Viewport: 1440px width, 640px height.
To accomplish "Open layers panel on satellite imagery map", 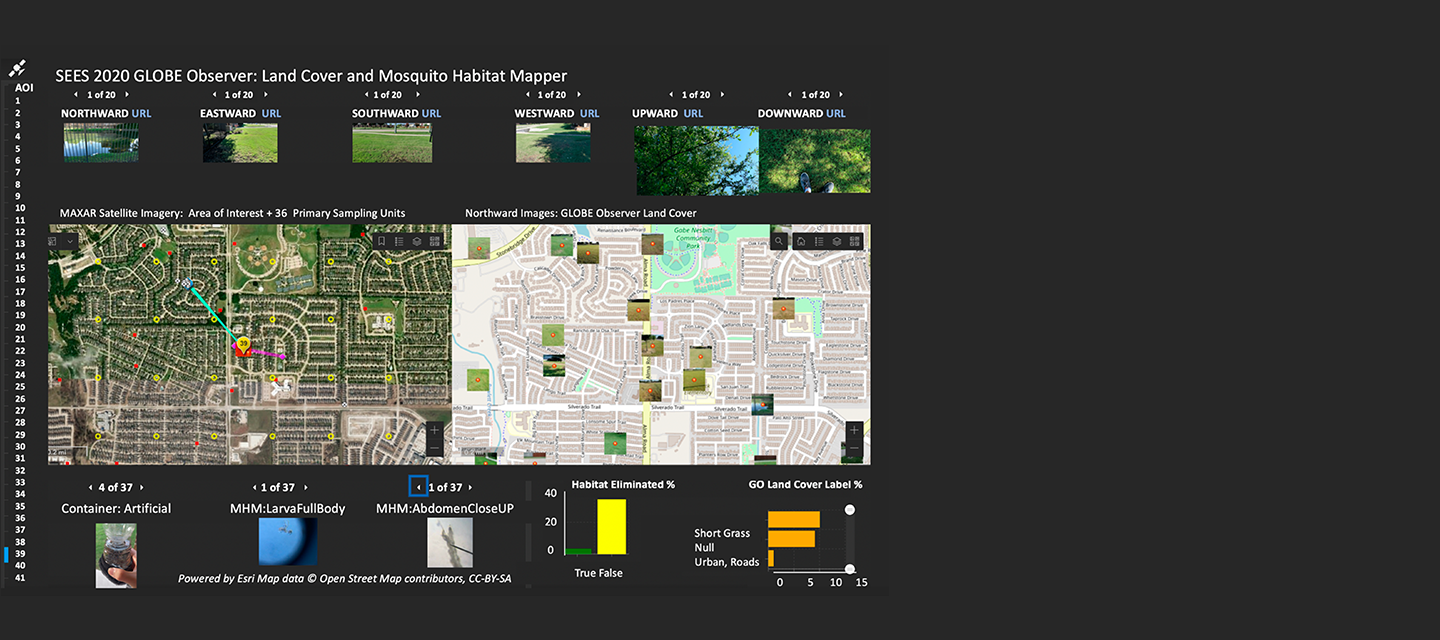I will [x=417, y=241].
